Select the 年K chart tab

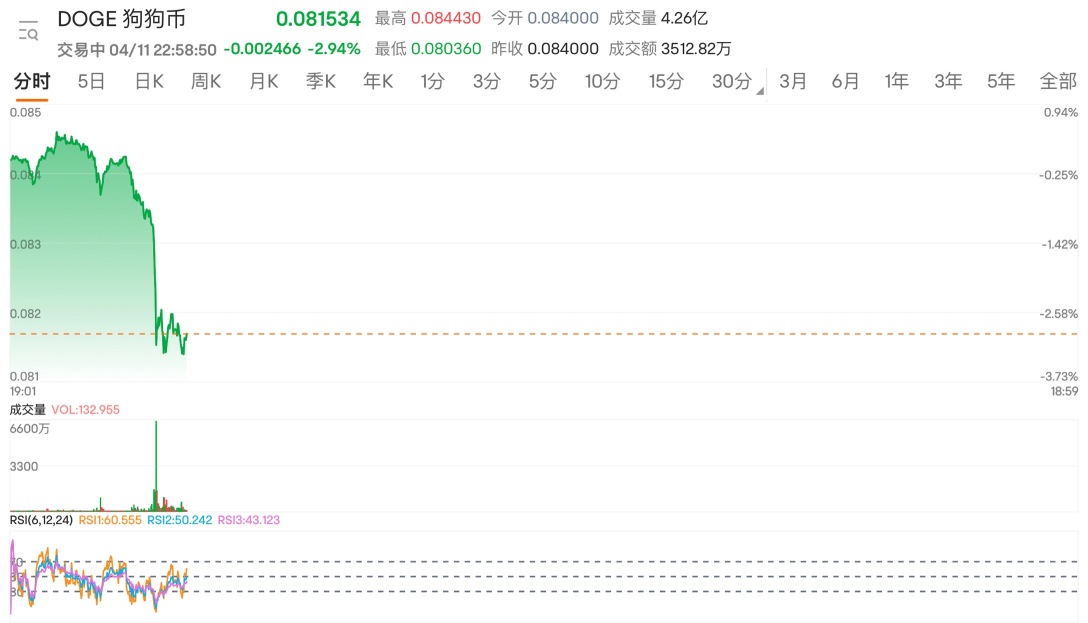(x=378, y=81)
